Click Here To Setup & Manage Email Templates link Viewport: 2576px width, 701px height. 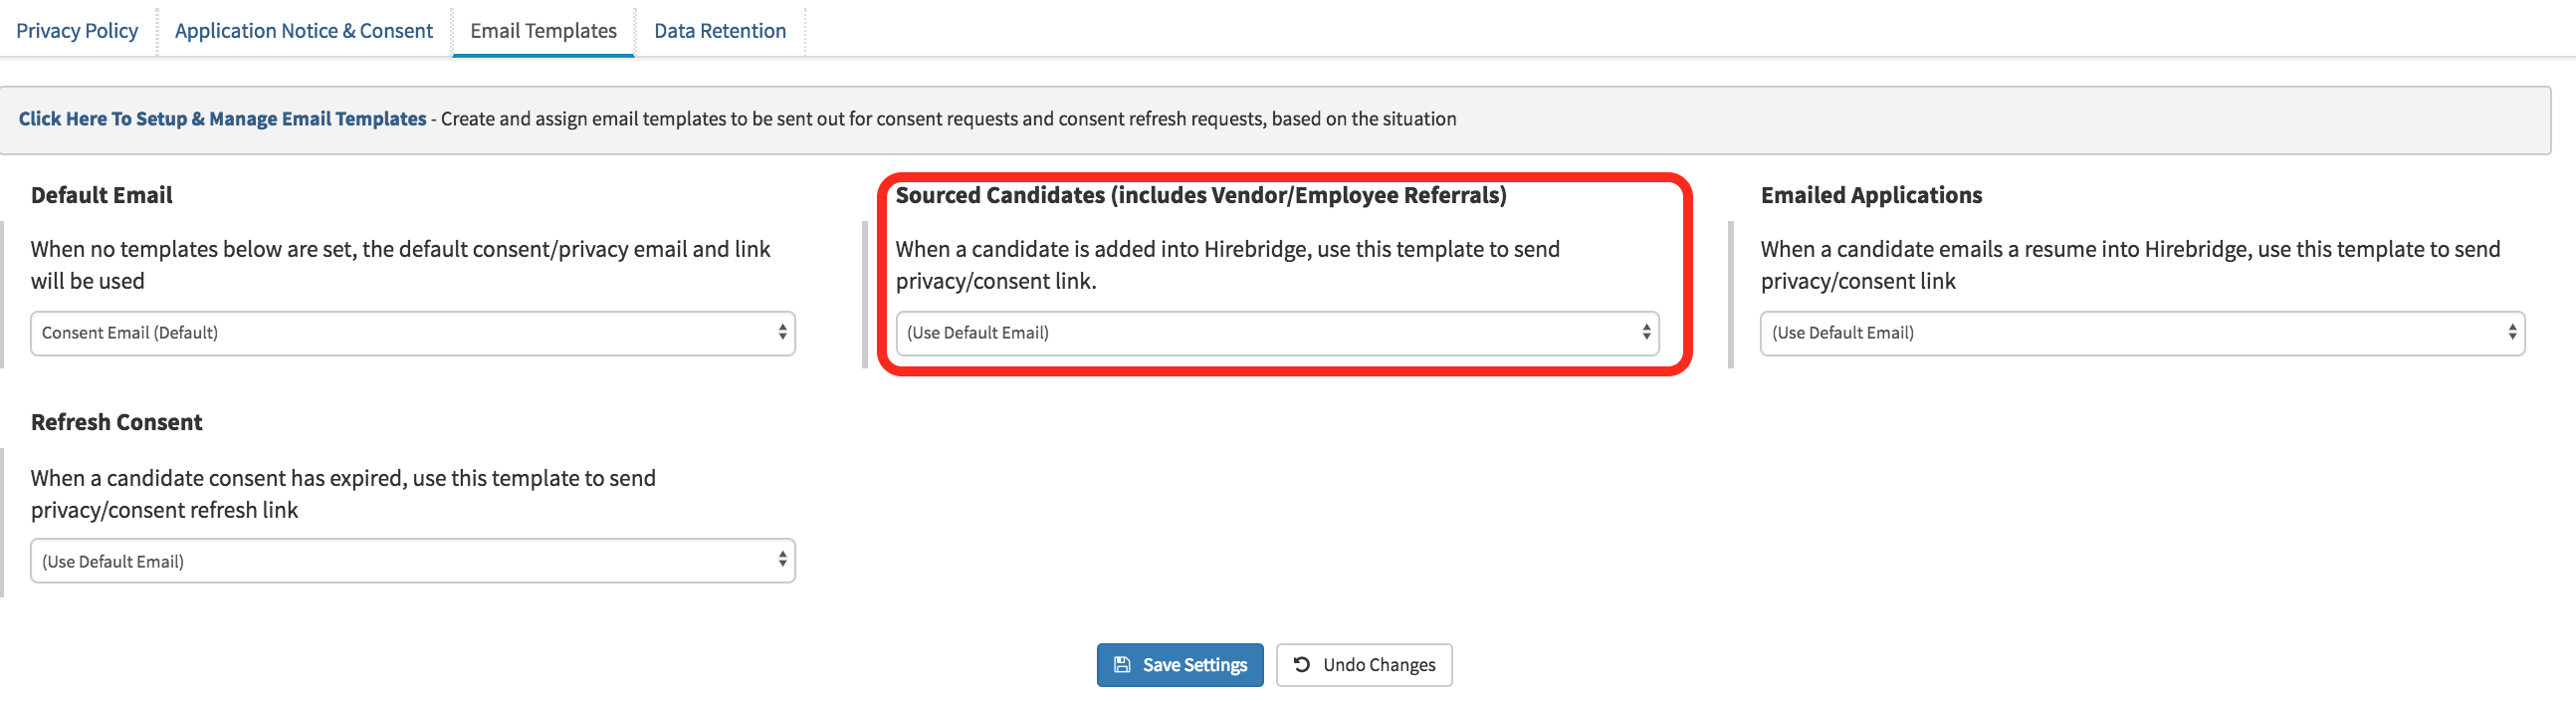(221, 118)
